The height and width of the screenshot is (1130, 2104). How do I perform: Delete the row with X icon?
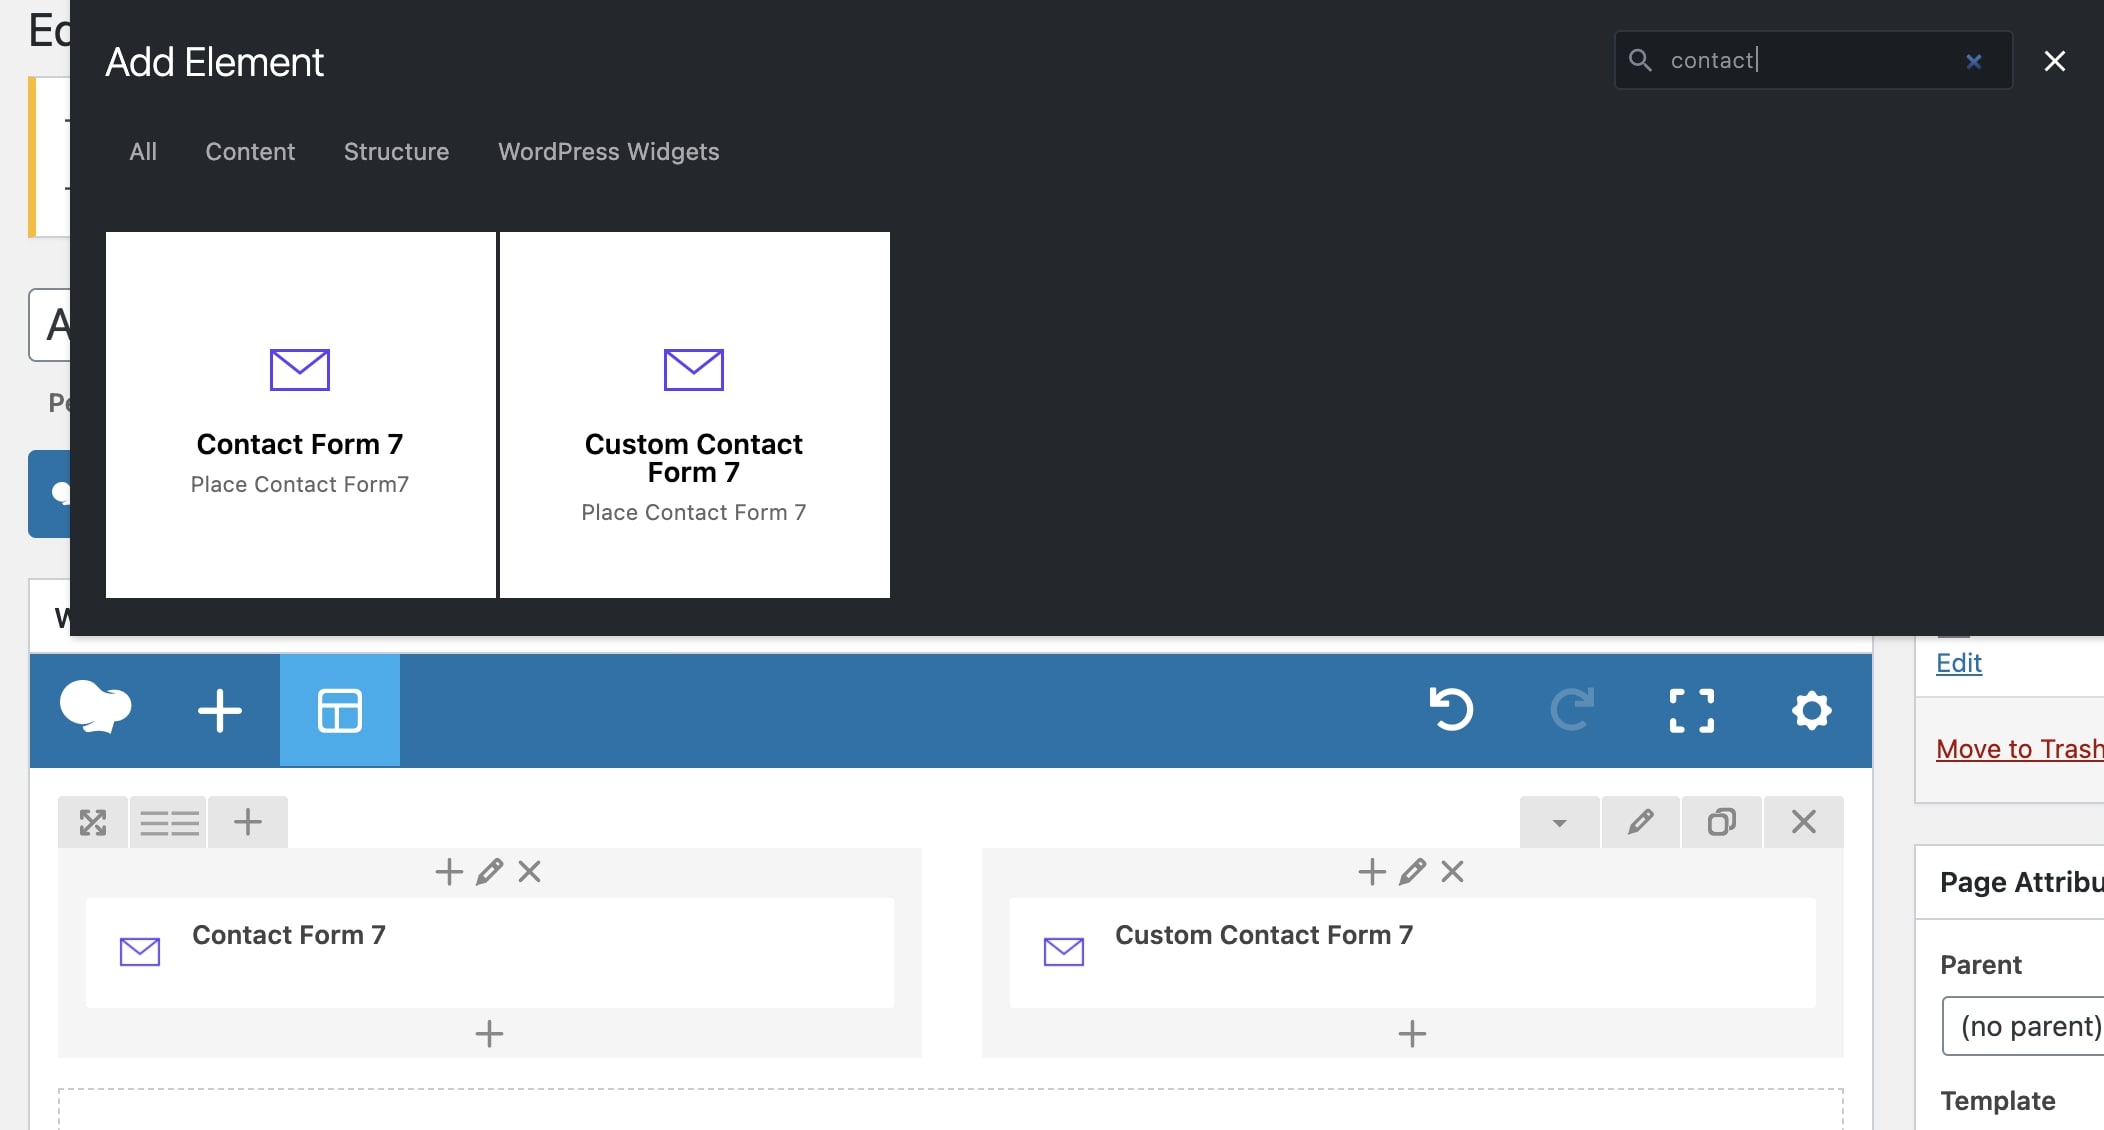click(x=1803, y=822)
